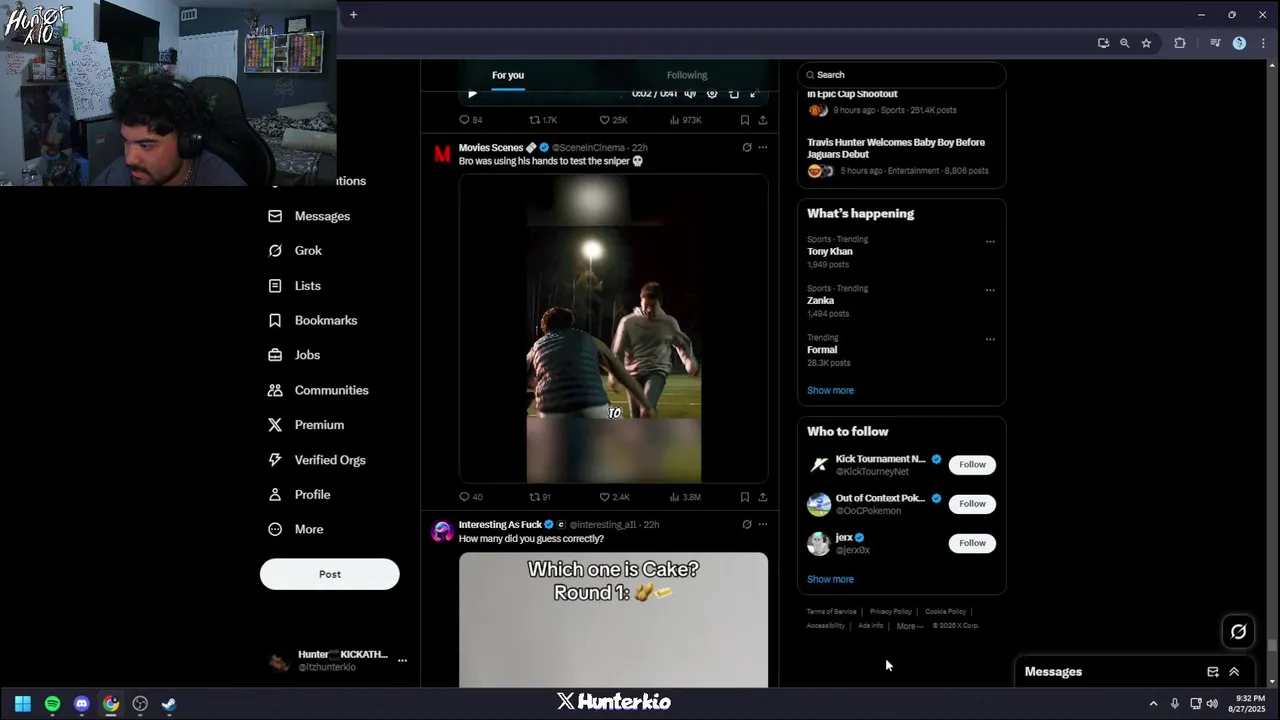Open account menu dots beside Hunter KICKATH

tap(402, 660)
